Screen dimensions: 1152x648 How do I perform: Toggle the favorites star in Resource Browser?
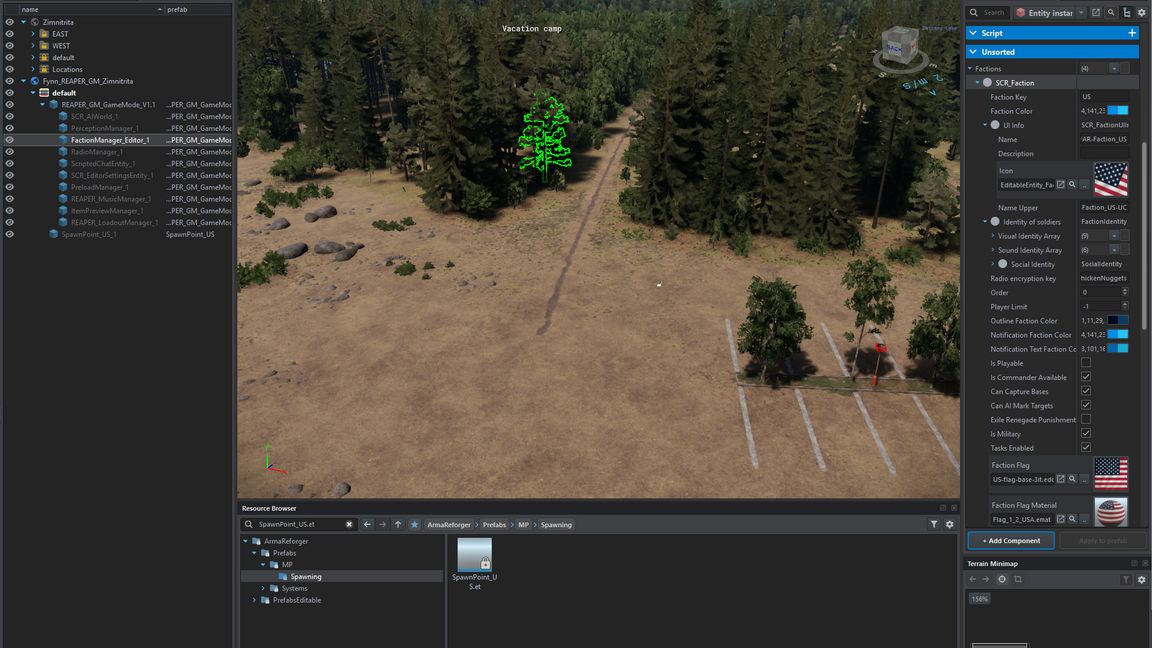coord(414,525)
